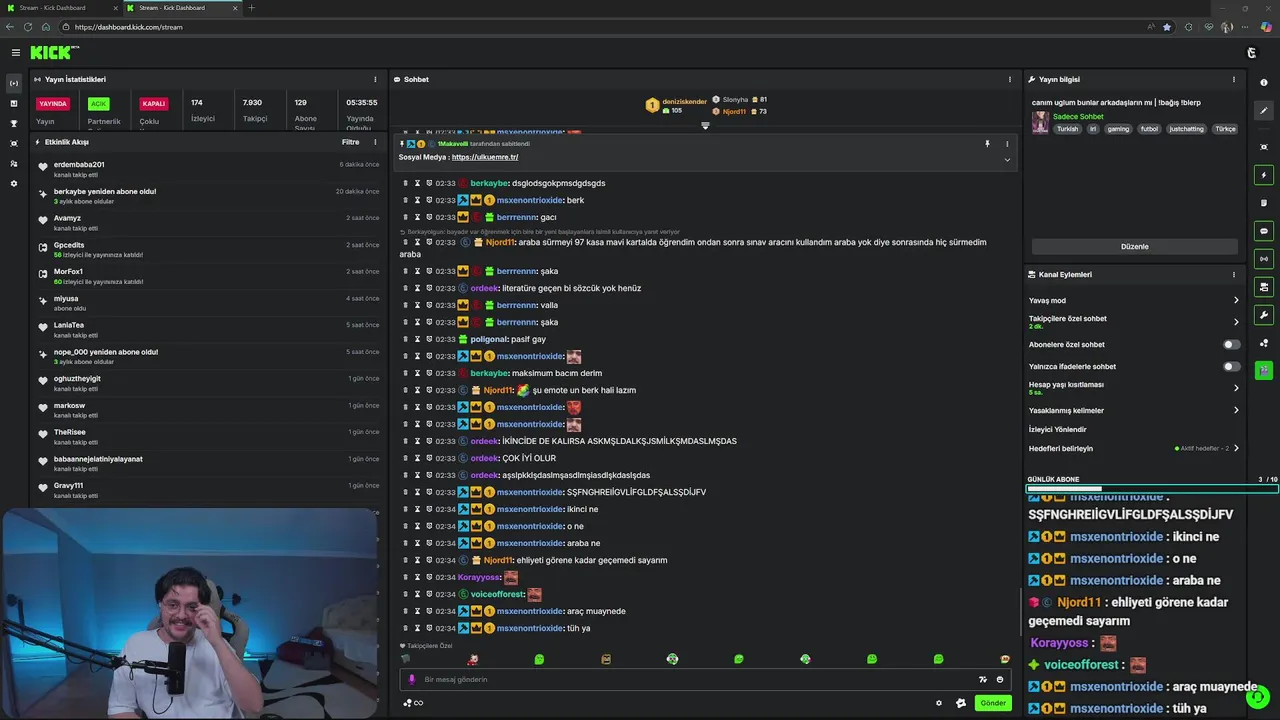Open a new browser tab
This screenshot has height=720, width=1280.
[252, 8]
